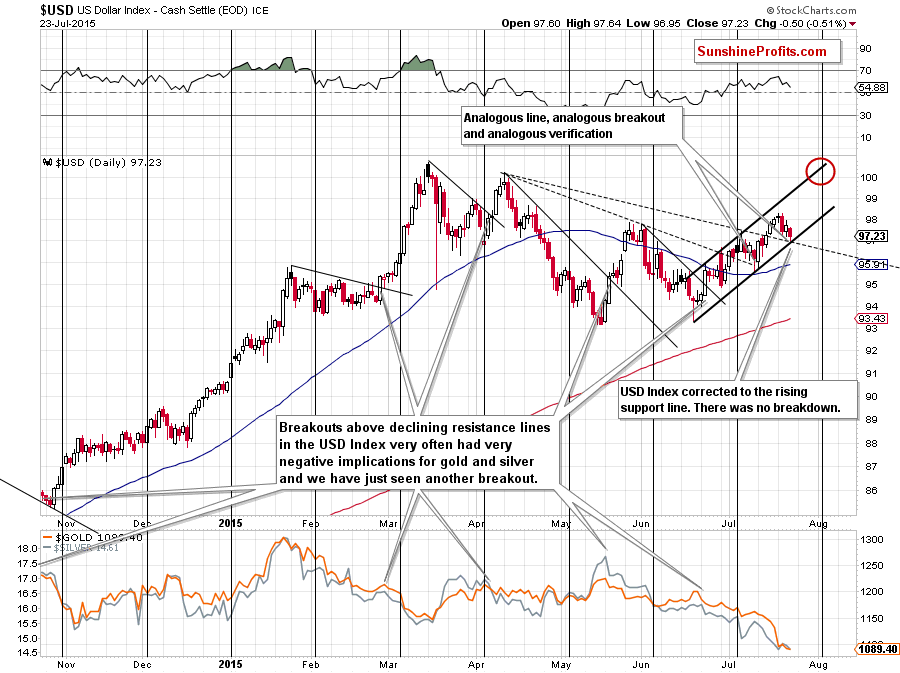Click the $SILVER 14.61 legend entry

click(81, 547)
